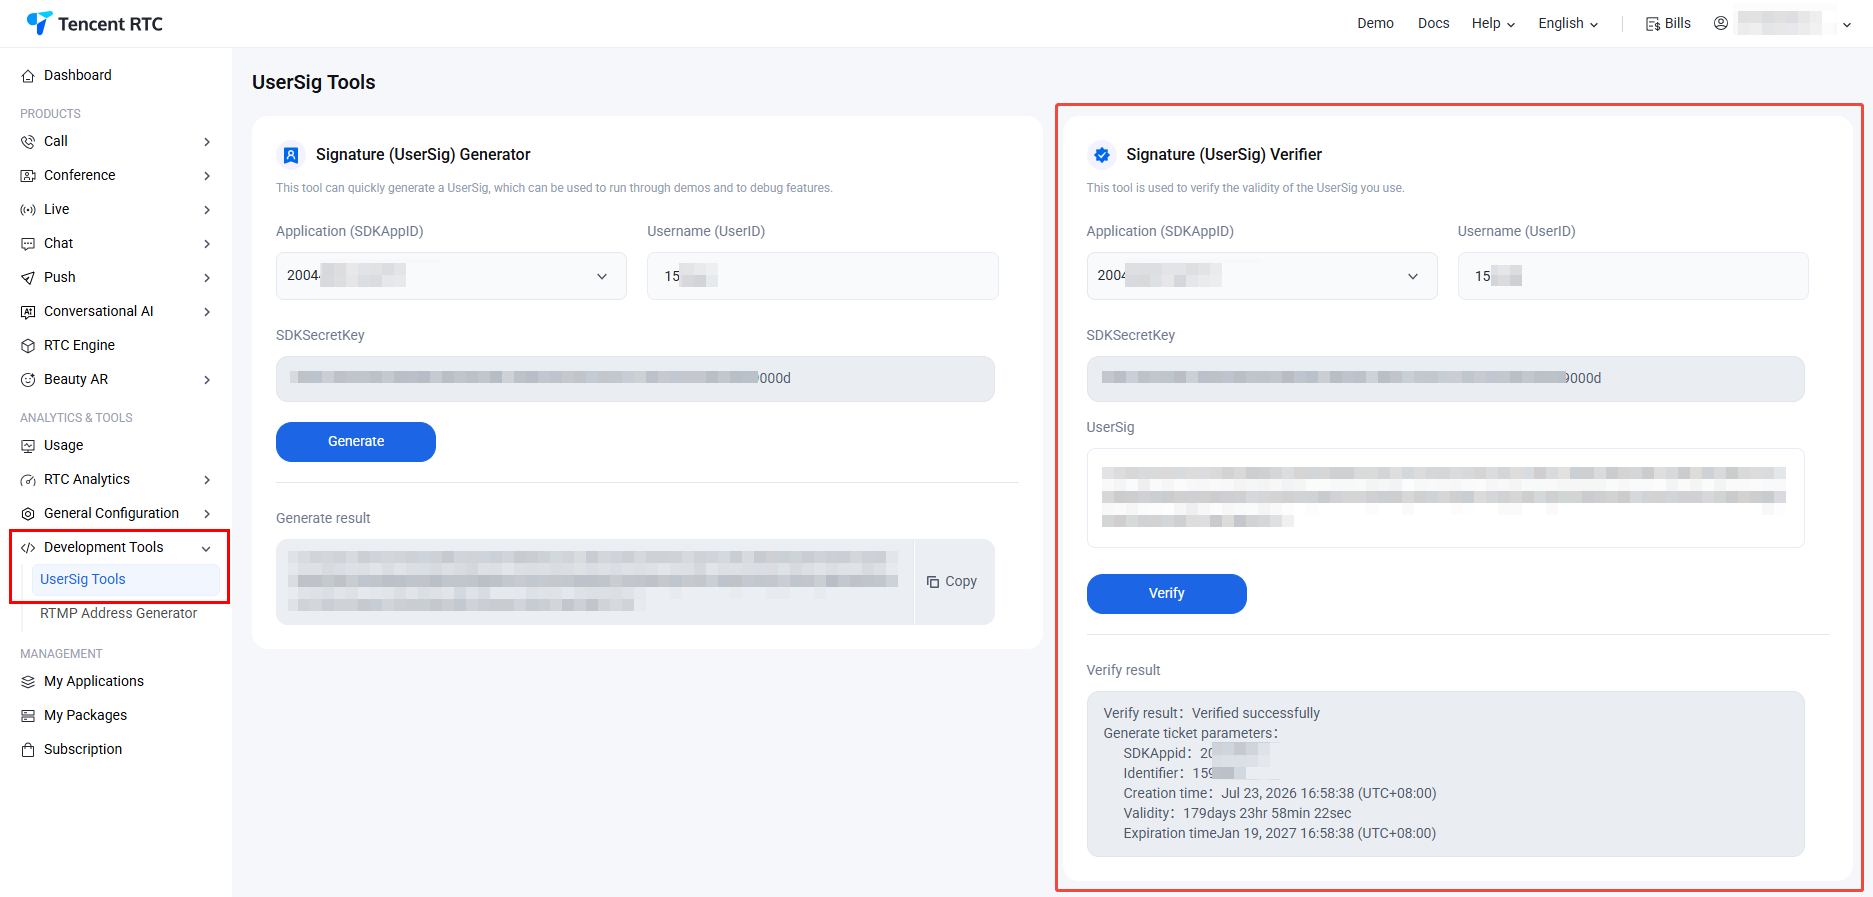
Task: Click the Generate result text box
Action: (595, 582)
